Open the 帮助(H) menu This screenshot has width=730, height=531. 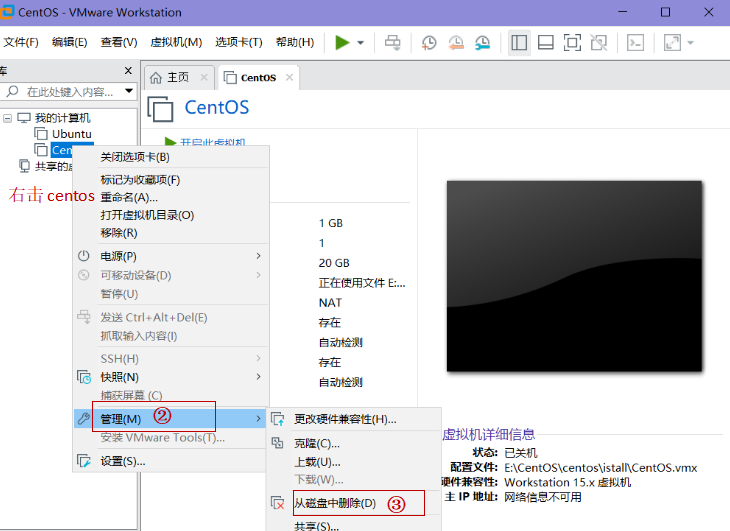[295, 42]
